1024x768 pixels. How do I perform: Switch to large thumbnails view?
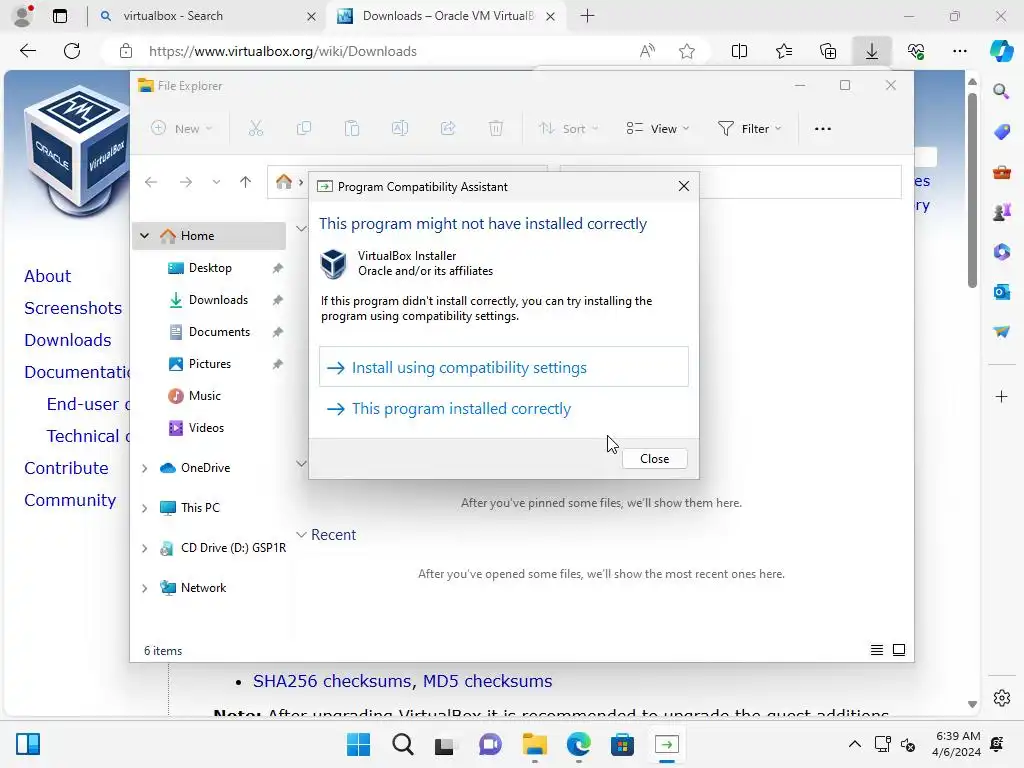coord(899,650)
